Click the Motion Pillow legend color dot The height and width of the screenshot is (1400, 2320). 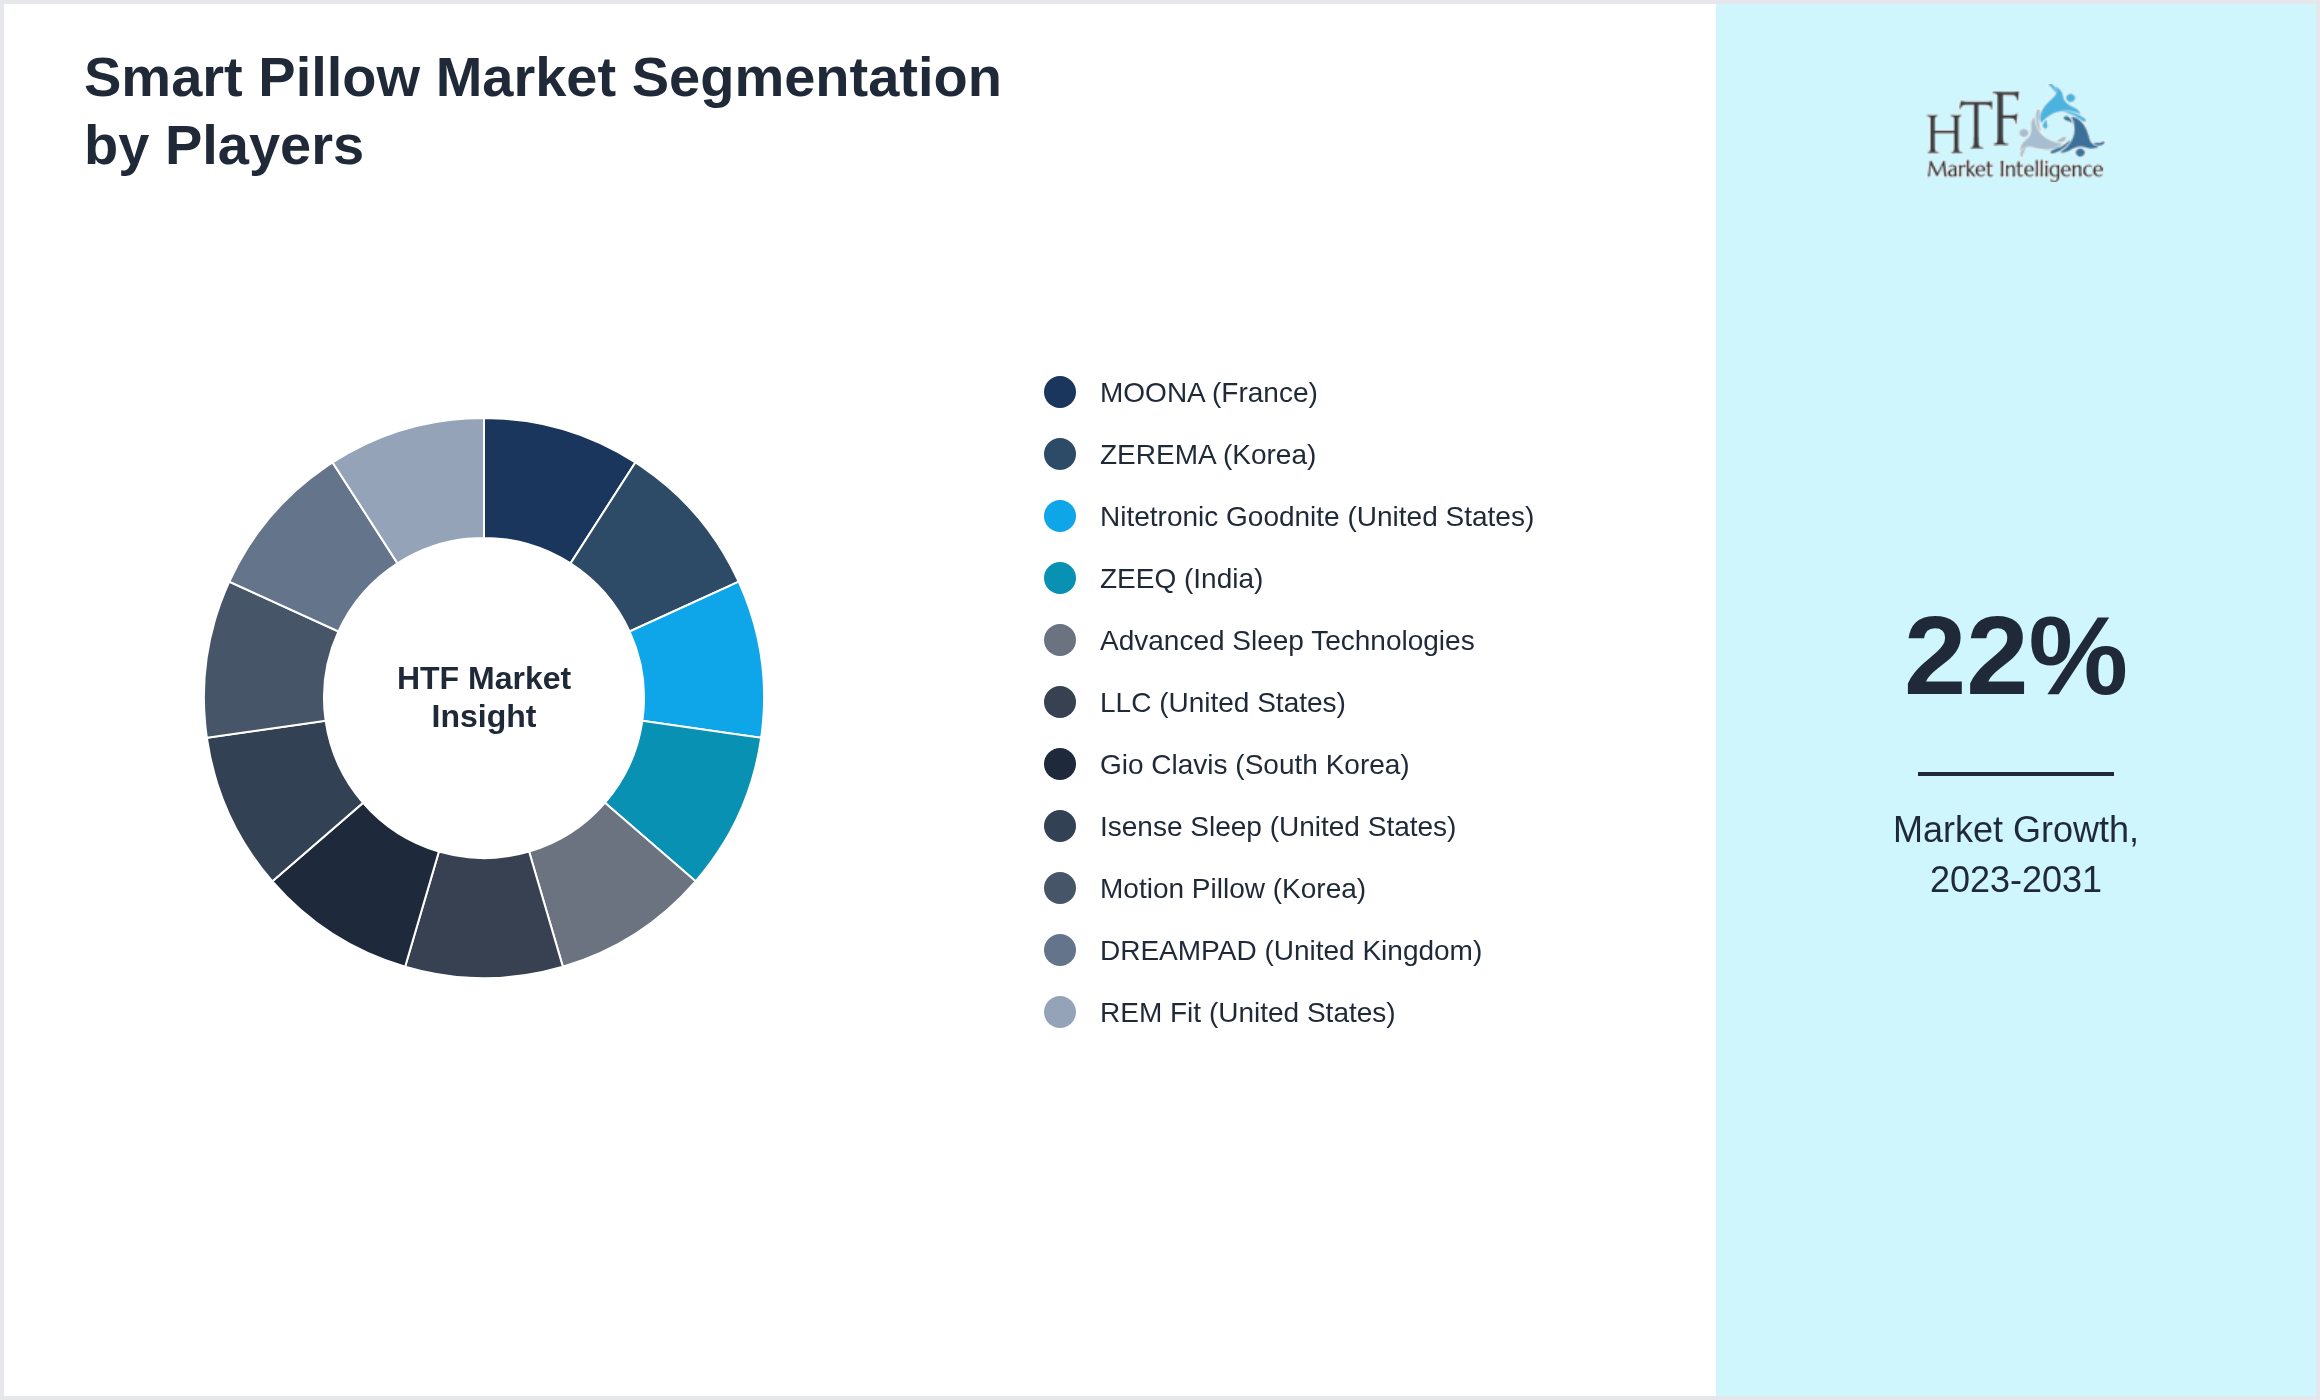pyautogui.click(x=1060, y=888)
